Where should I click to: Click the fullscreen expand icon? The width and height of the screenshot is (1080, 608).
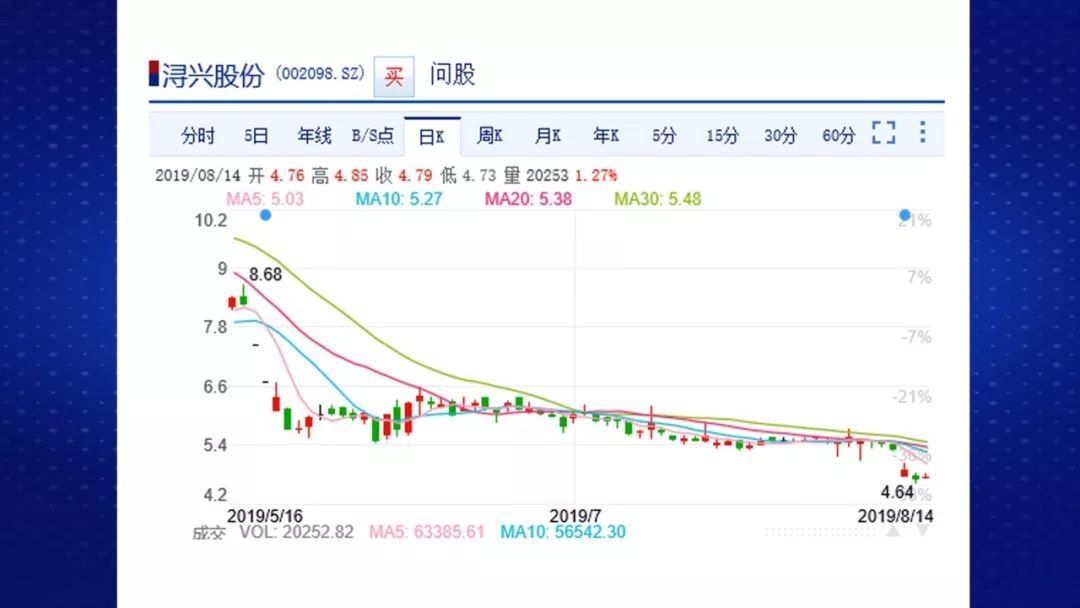(x=884, y=132)
